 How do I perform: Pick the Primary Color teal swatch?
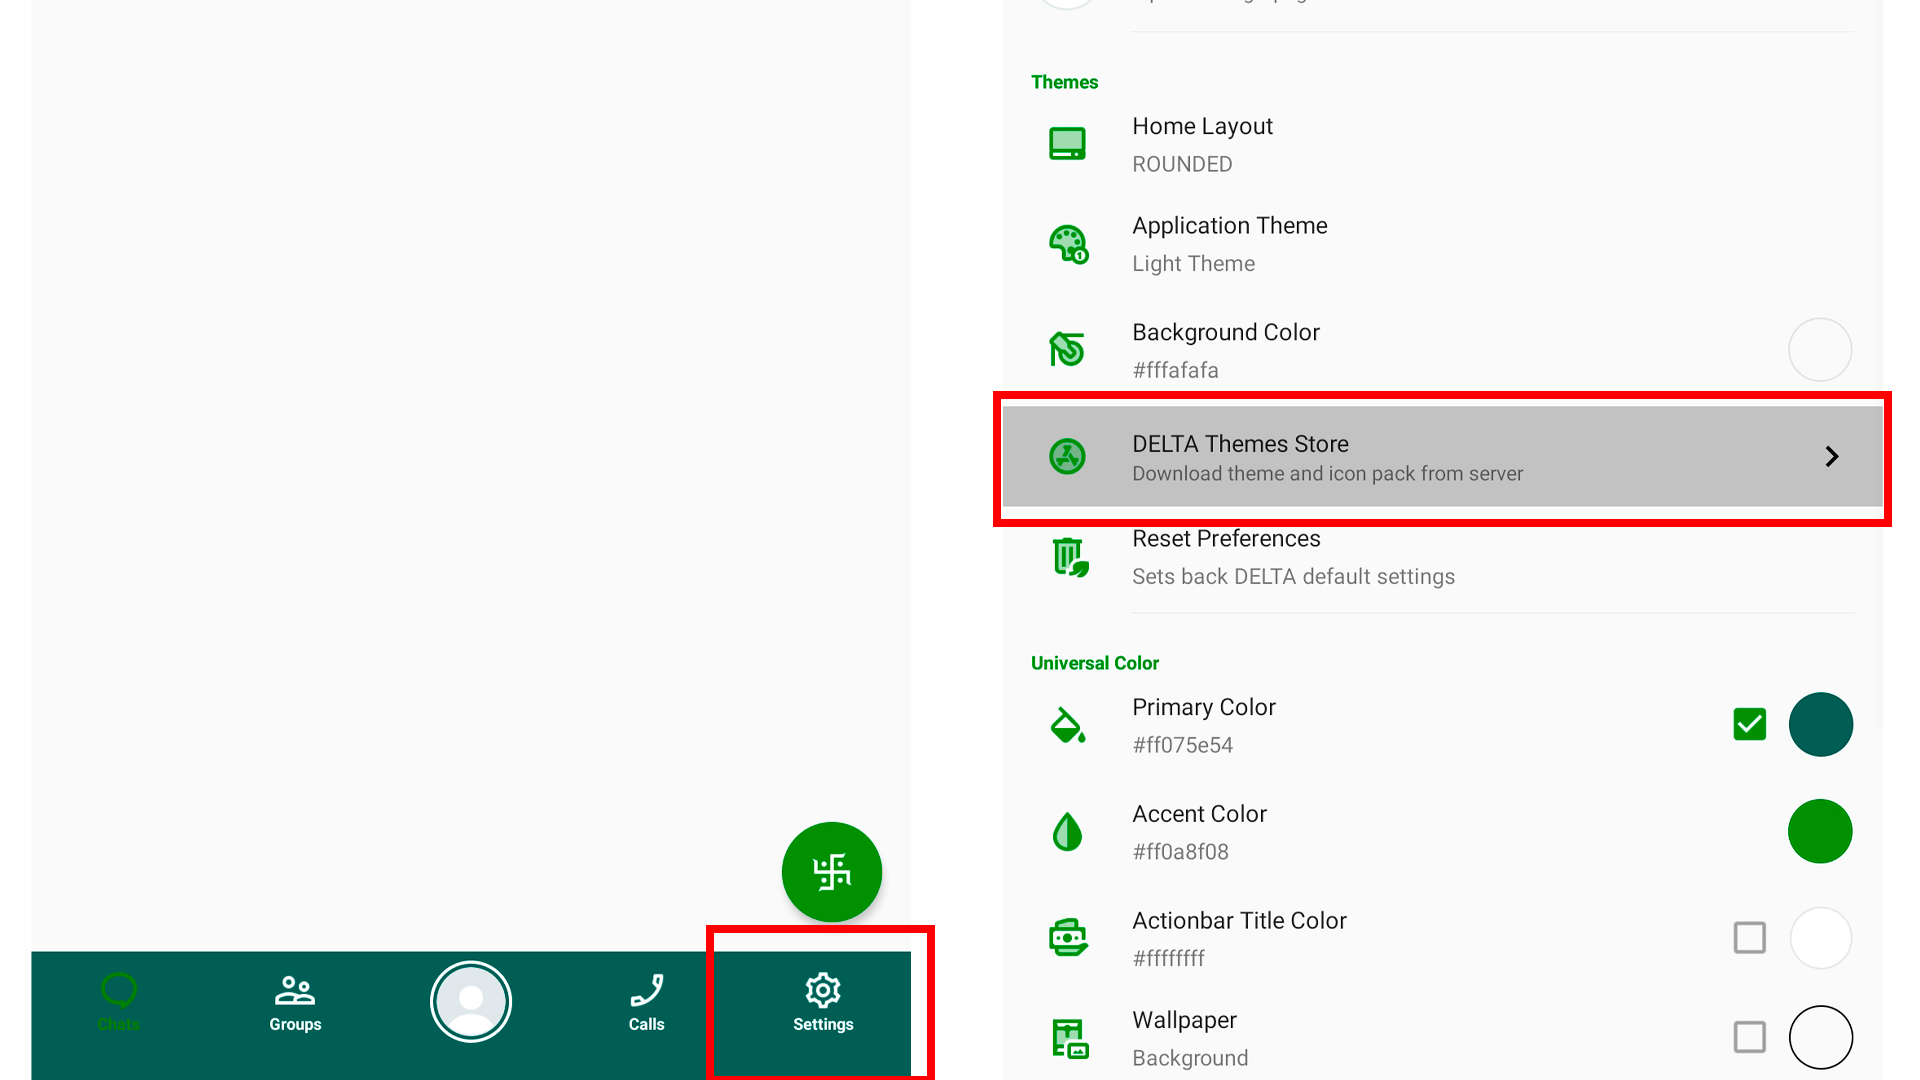[1819, 724]
